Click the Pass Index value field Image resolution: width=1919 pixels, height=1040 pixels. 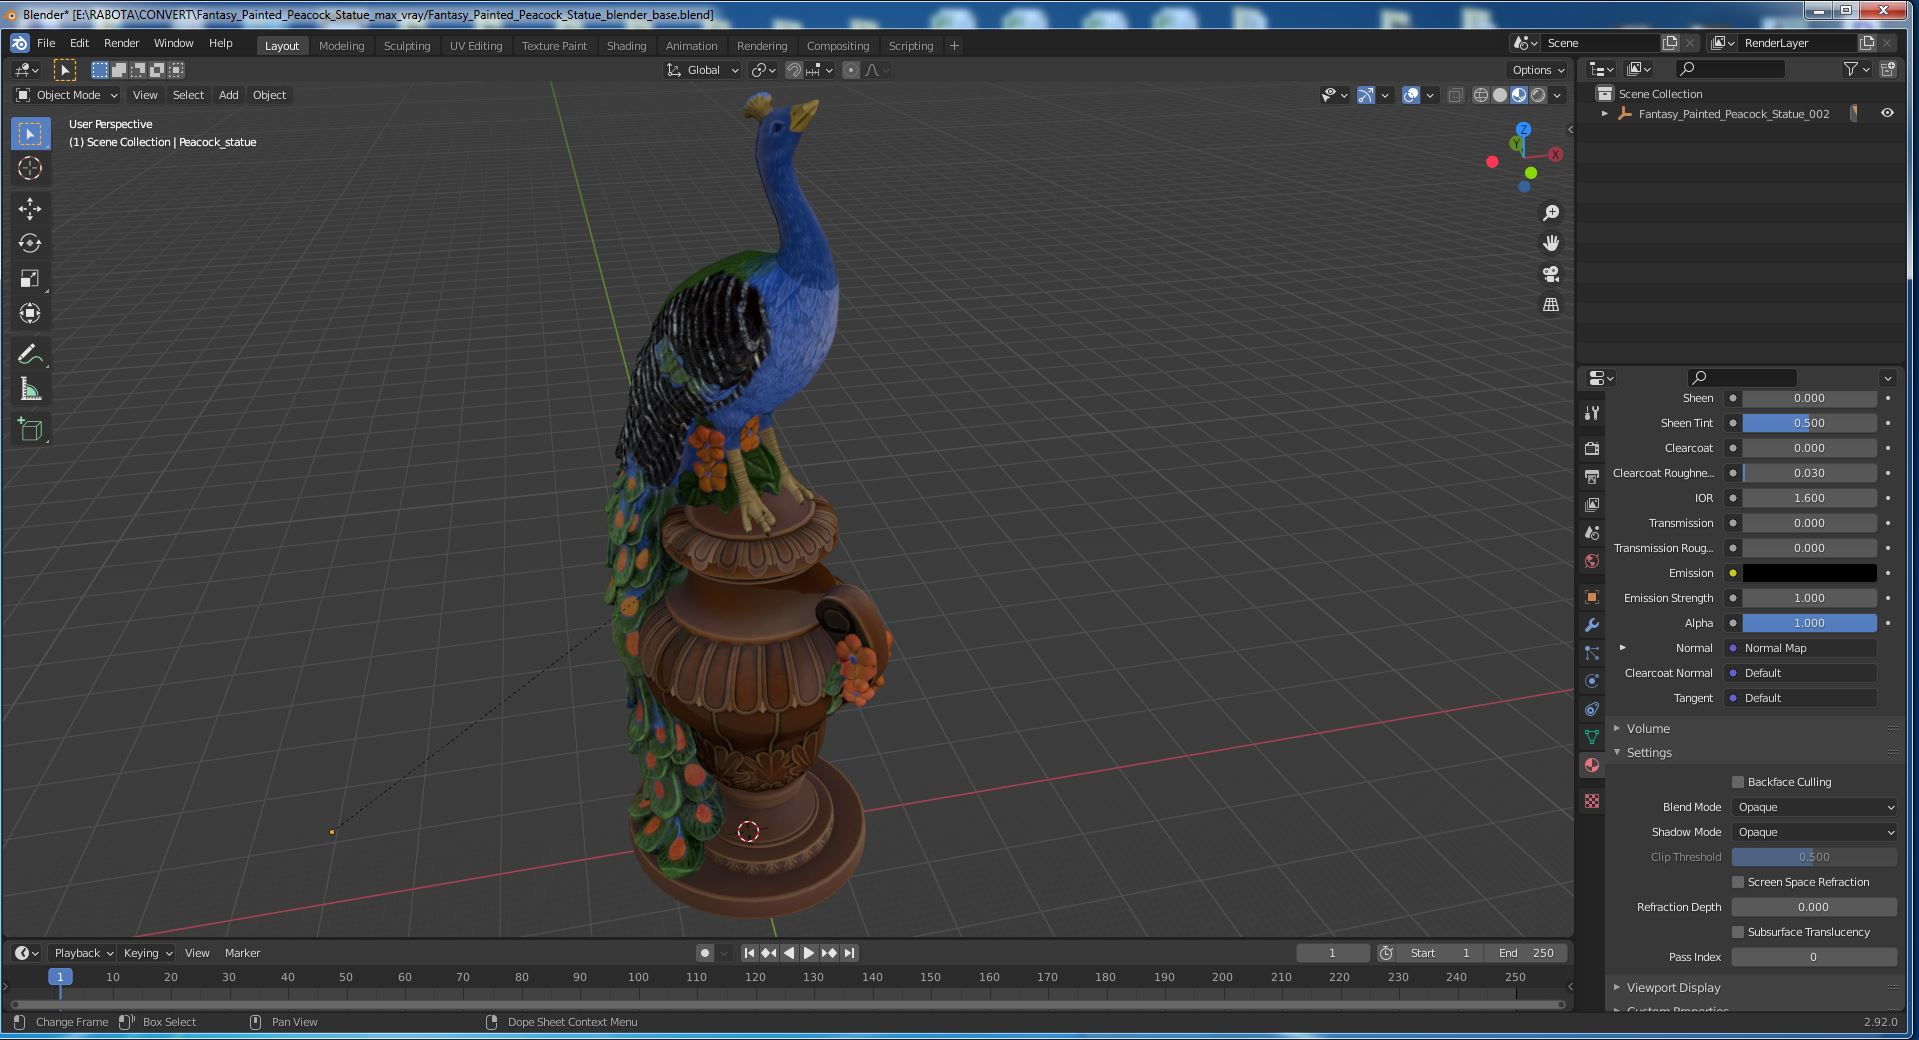click(x=1814, y=957)
